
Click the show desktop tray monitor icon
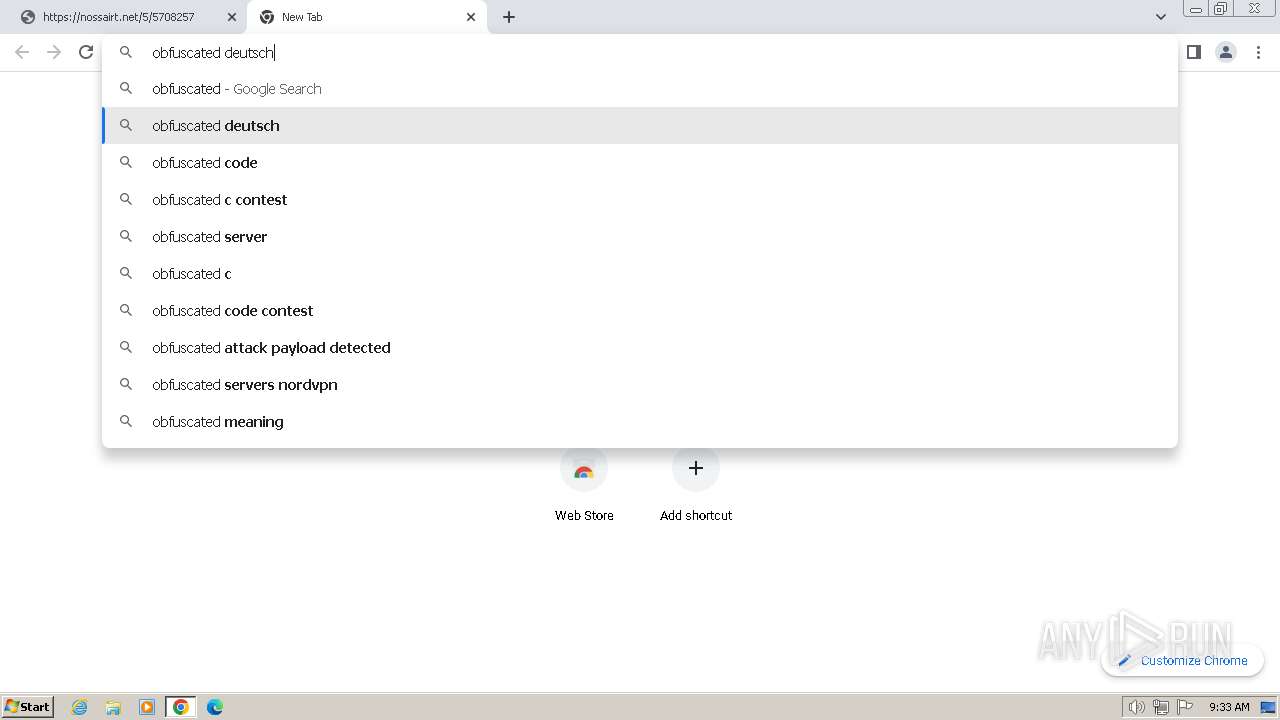coord(1268,707)
